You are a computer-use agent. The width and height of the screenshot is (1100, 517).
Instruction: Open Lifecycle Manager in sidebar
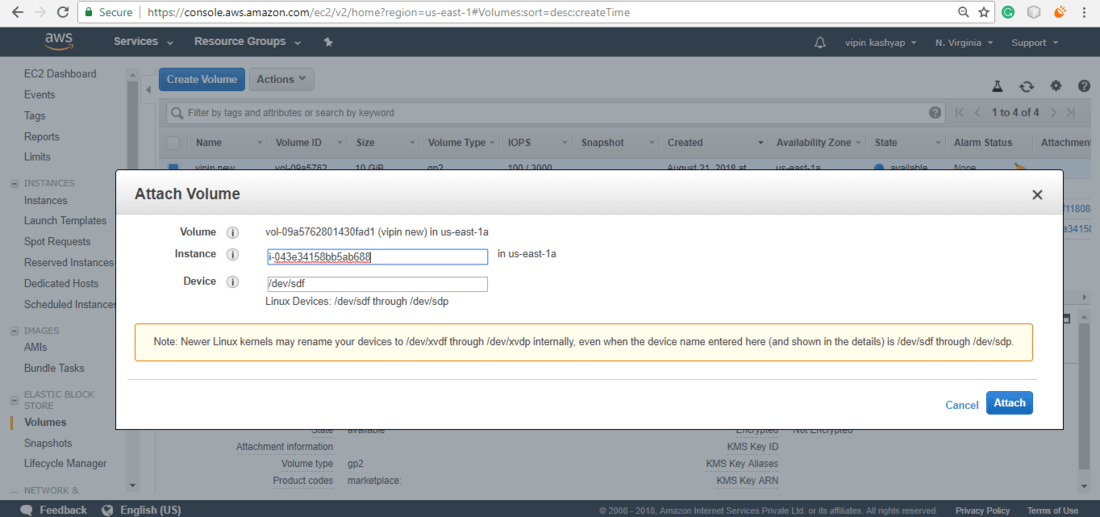[65, 464]
